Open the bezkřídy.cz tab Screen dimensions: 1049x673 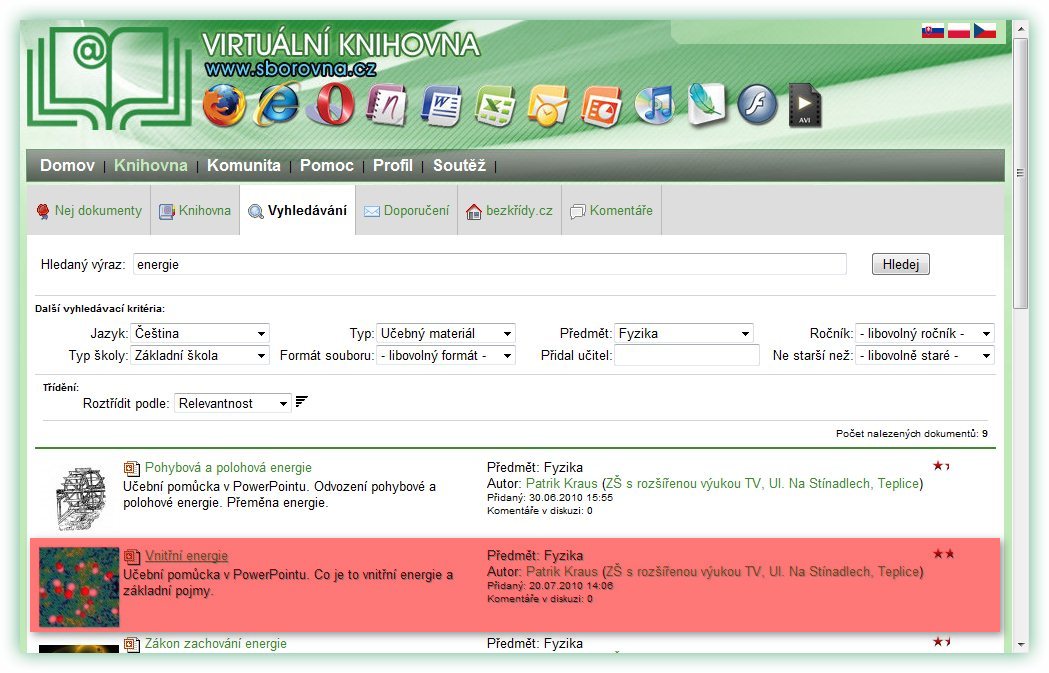[x=510, y=211]
